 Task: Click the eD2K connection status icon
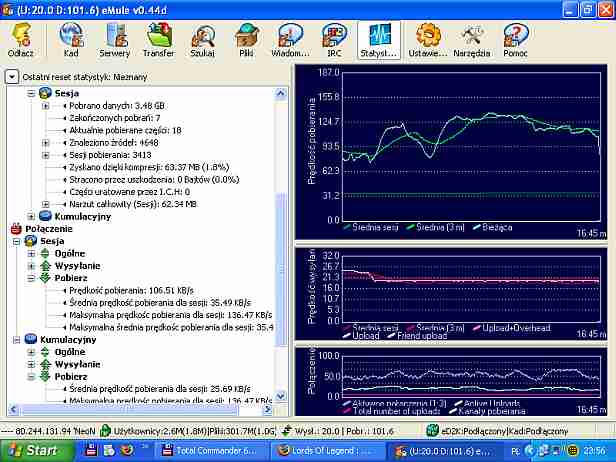coord(433,431)
